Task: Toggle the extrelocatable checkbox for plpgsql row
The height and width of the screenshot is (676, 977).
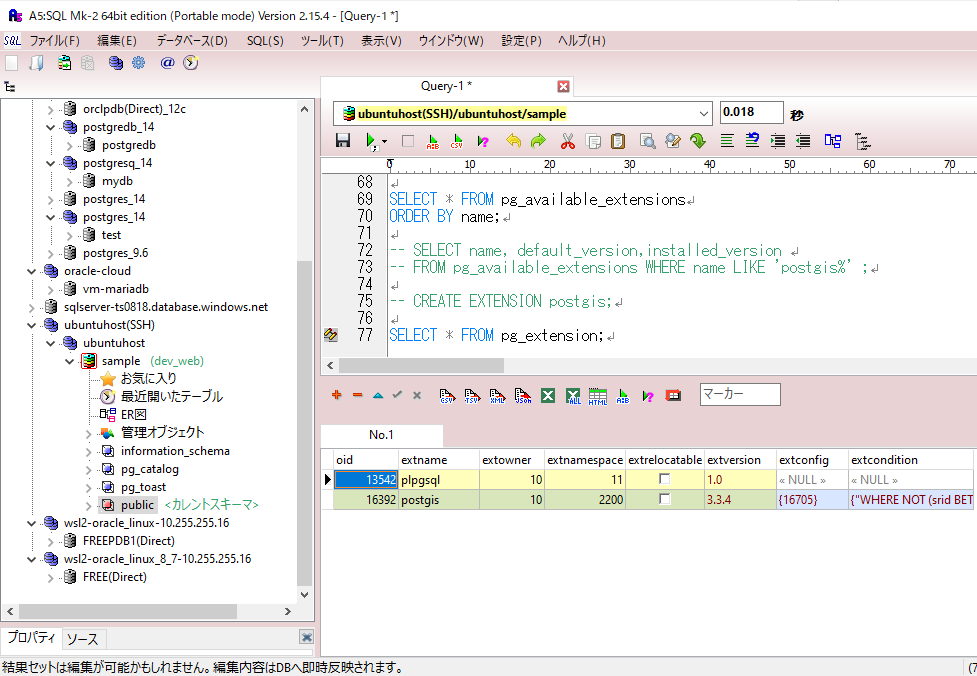Action: [666, 479]
